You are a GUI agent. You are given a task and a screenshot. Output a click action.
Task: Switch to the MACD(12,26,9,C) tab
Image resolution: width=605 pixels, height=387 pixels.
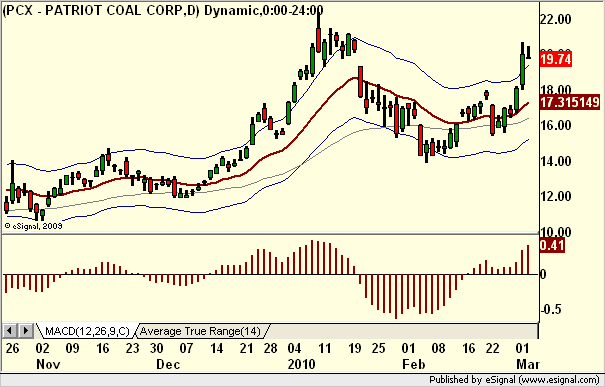tap(87, 331)
